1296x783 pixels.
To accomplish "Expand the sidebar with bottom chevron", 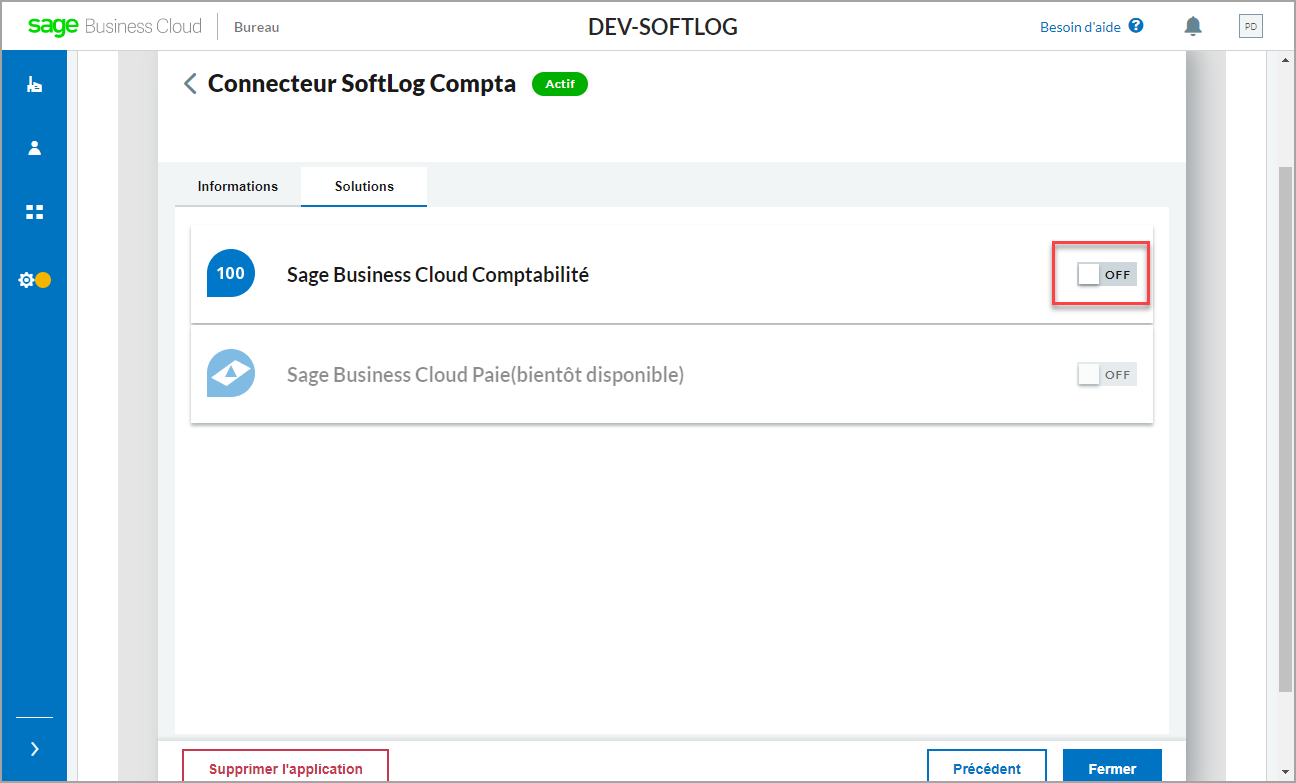I will 34,748.
